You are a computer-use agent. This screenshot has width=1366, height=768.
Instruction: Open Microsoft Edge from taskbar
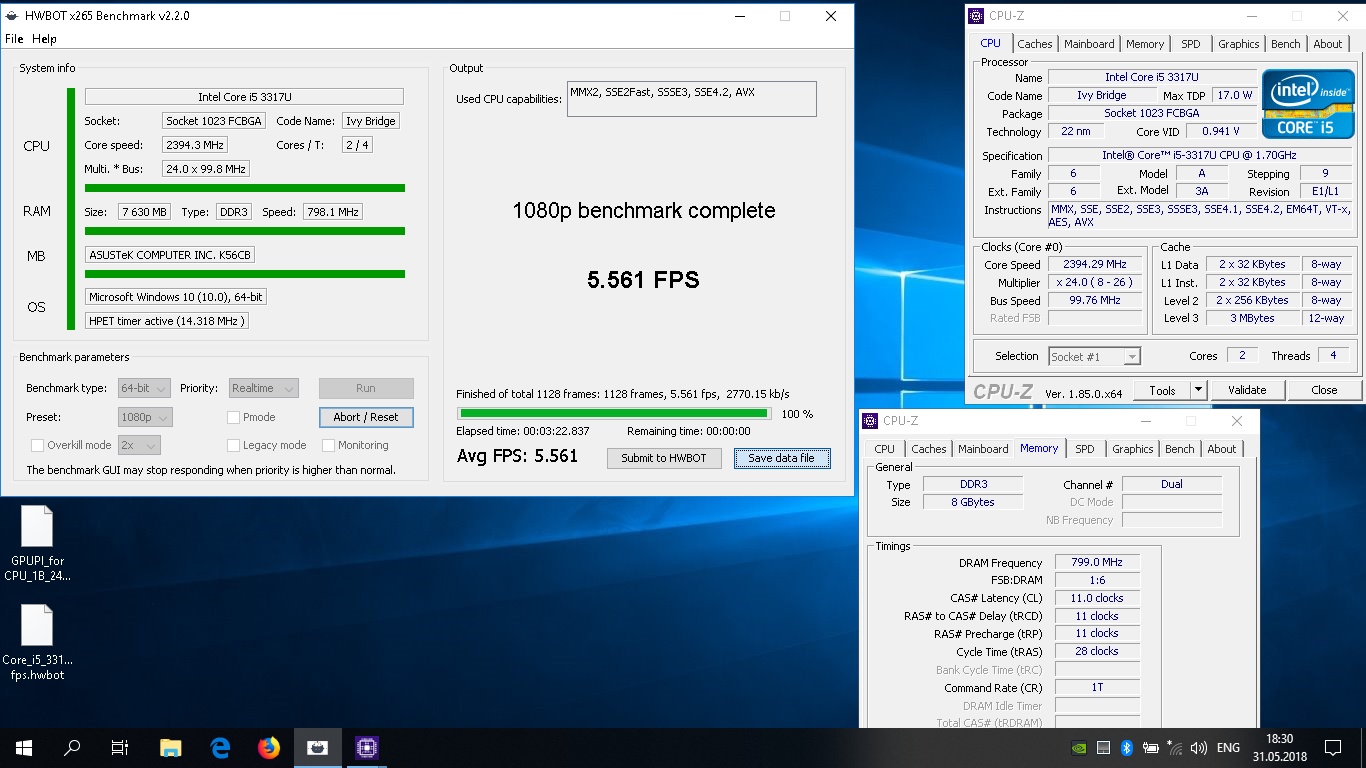(x=220, y=747)
